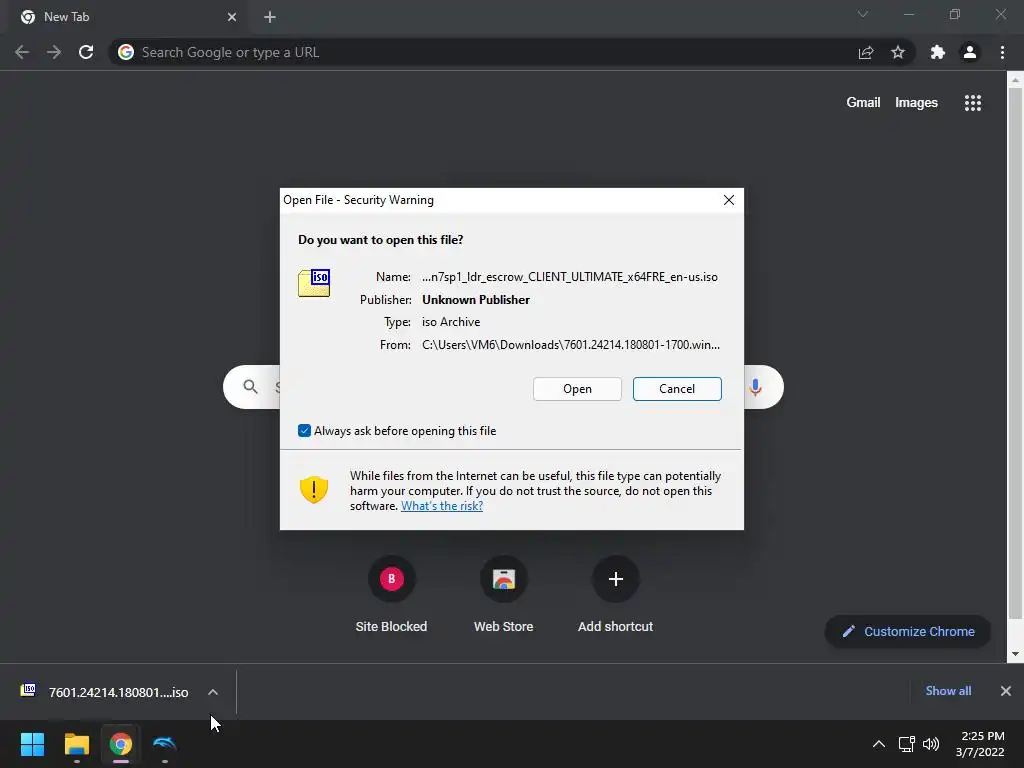Viewport: 1024px width, 768px height.
Task: Open the Images link
Action: click(916, 103)
